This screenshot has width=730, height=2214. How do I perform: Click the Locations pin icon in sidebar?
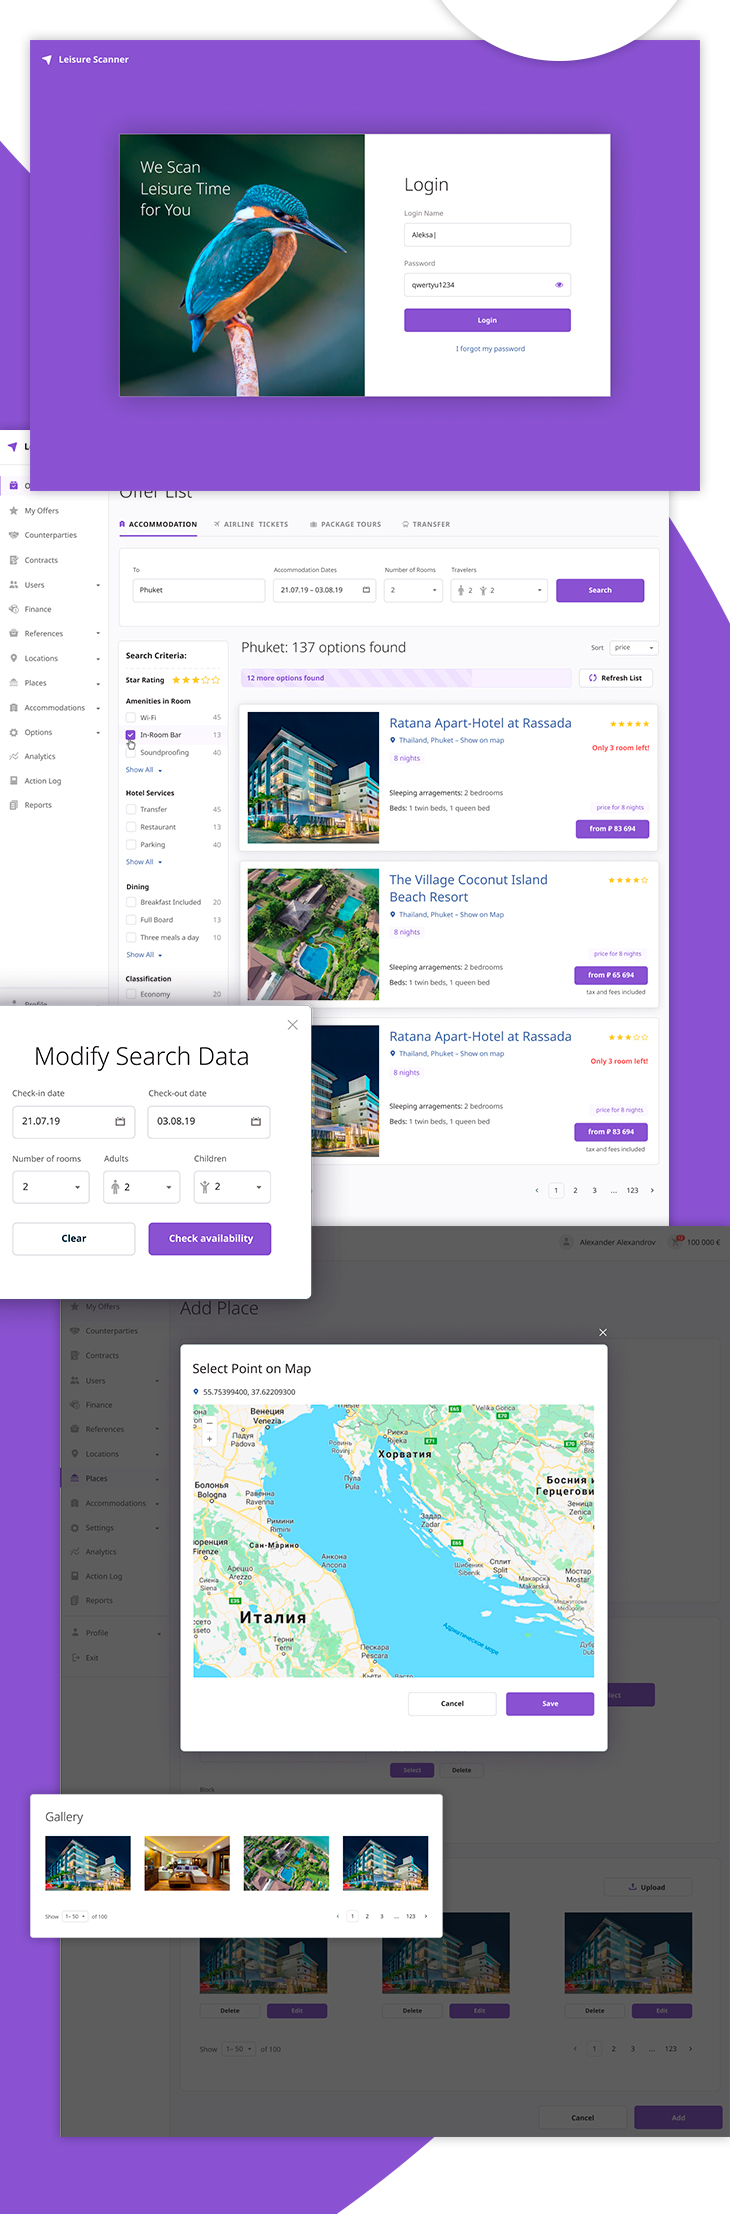(x=13, y=658)
